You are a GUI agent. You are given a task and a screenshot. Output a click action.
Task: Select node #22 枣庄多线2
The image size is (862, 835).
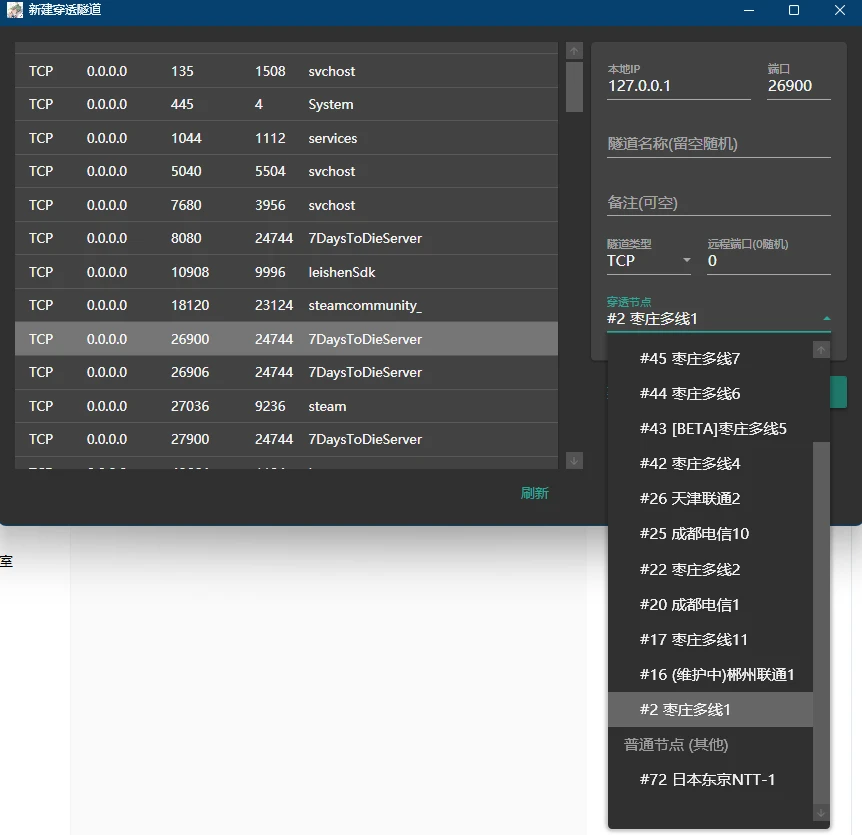(710, 569)
